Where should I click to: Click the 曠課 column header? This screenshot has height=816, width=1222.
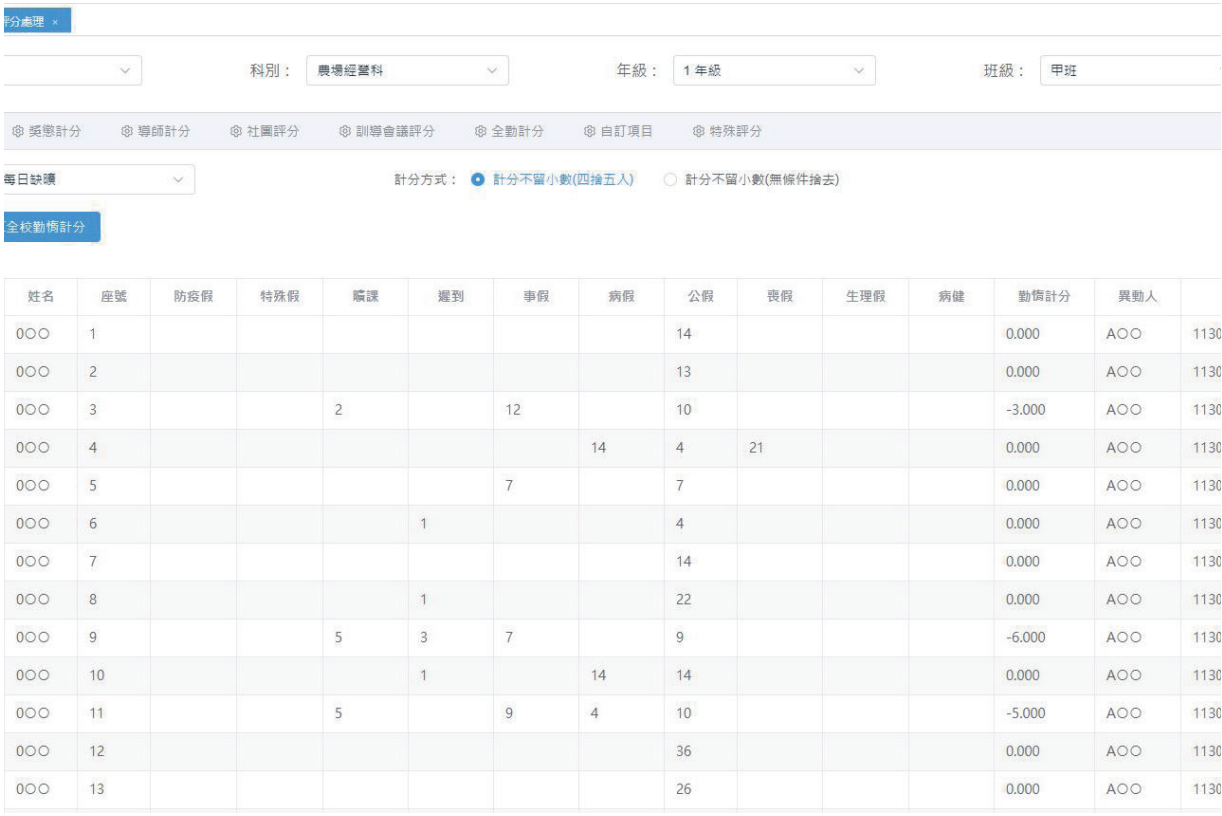point(365,297)
